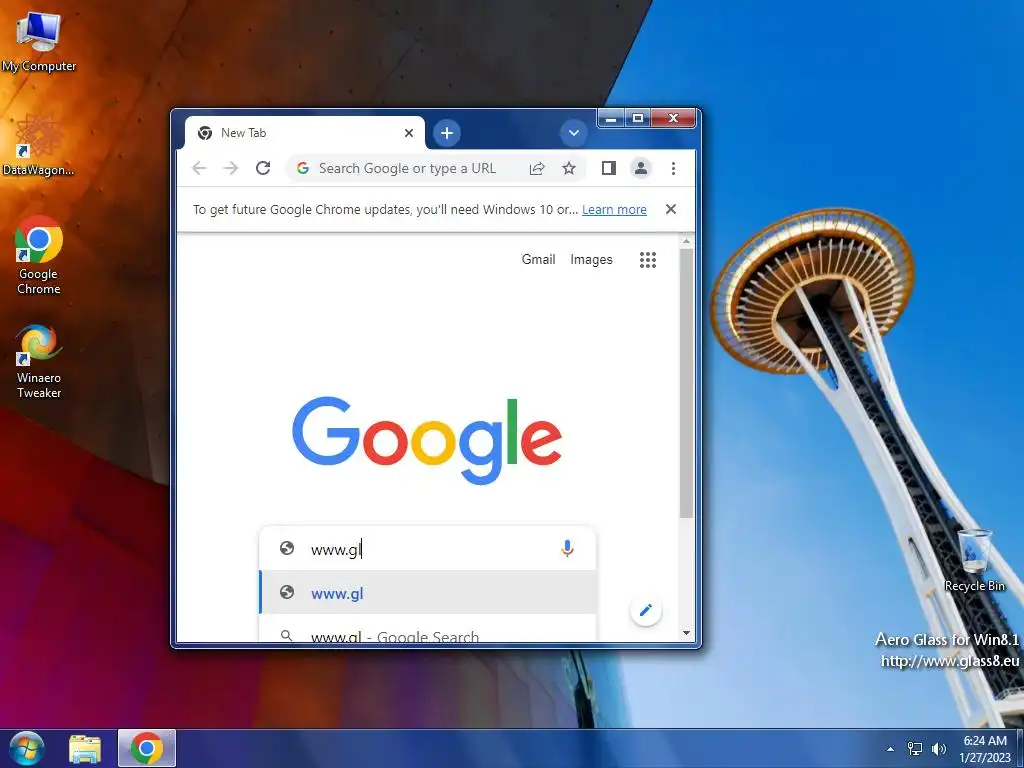The image size is (1024, 768).
Task: Open Windows Explorer from taskbar
Action: (86, 748)
